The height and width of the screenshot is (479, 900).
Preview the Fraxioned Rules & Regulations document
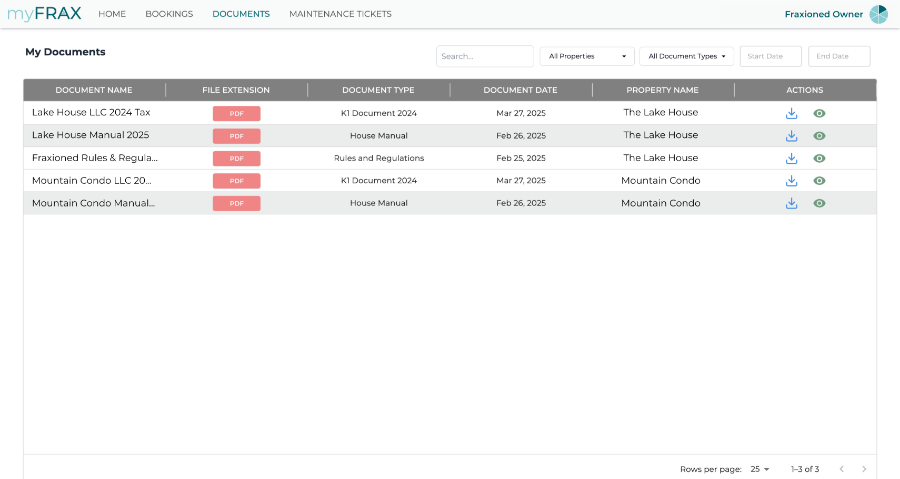point(819,158)
